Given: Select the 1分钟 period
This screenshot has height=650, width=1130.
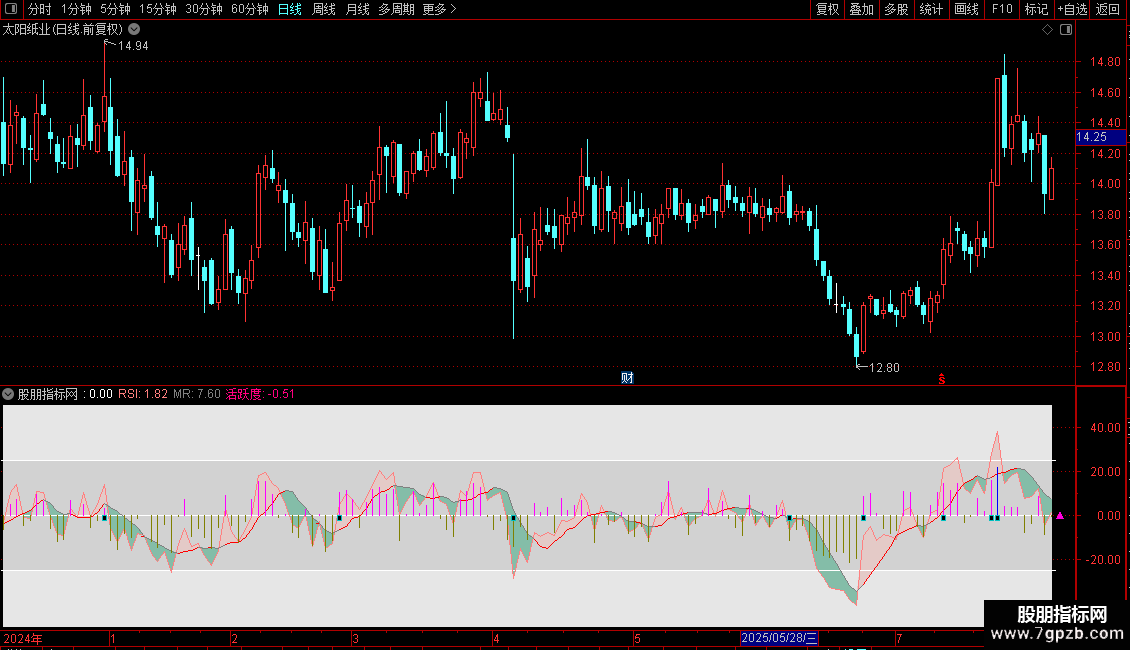Looking at the screenshot, I should tap(76, 9).
